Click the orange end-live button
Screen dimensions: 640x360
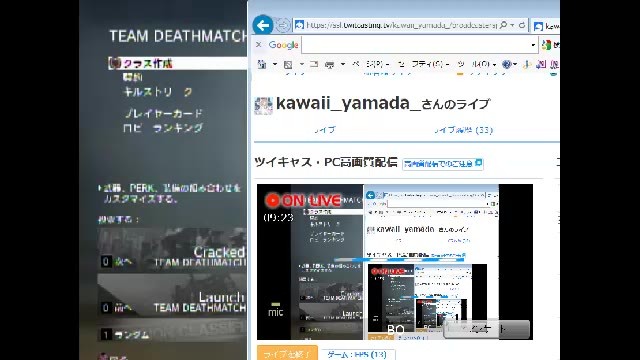coord(287,353)
